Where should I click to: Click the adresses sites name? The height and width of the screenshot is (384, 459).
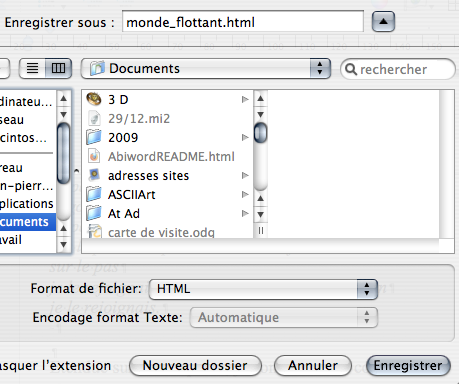tap(149, 175)
